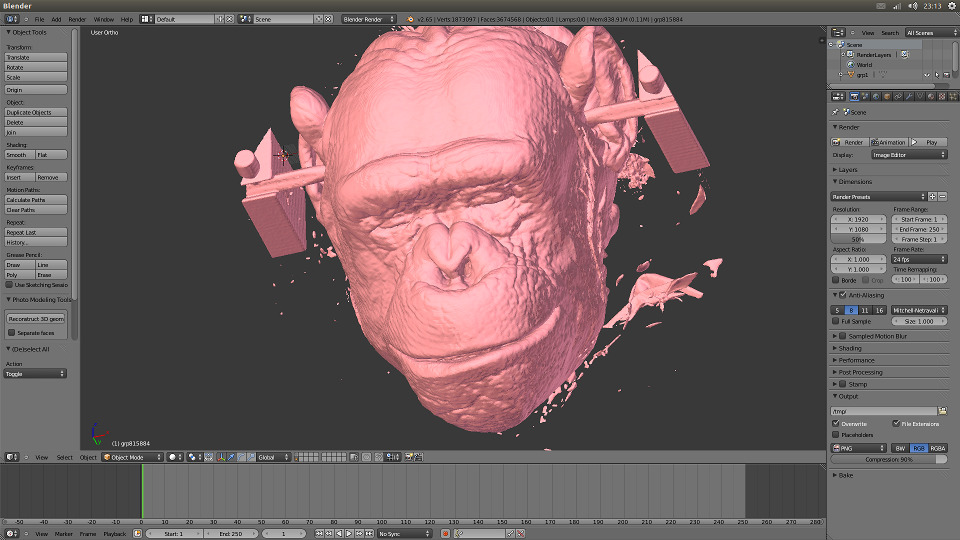This screenshot has height=540, width=960.
Task: Select the translate manipulator arrow icon
Action: point(231,457)
